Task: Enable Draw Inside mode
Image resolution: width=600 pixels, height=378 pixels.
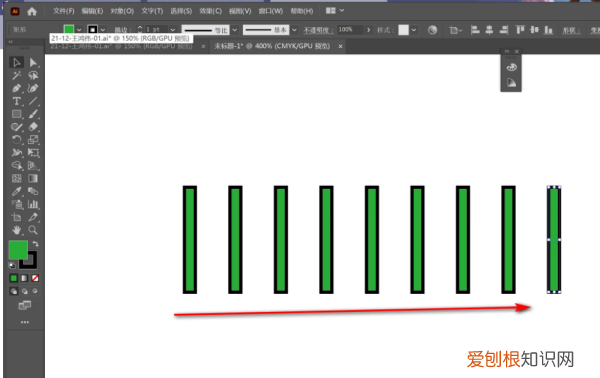Action: (35, 291)
